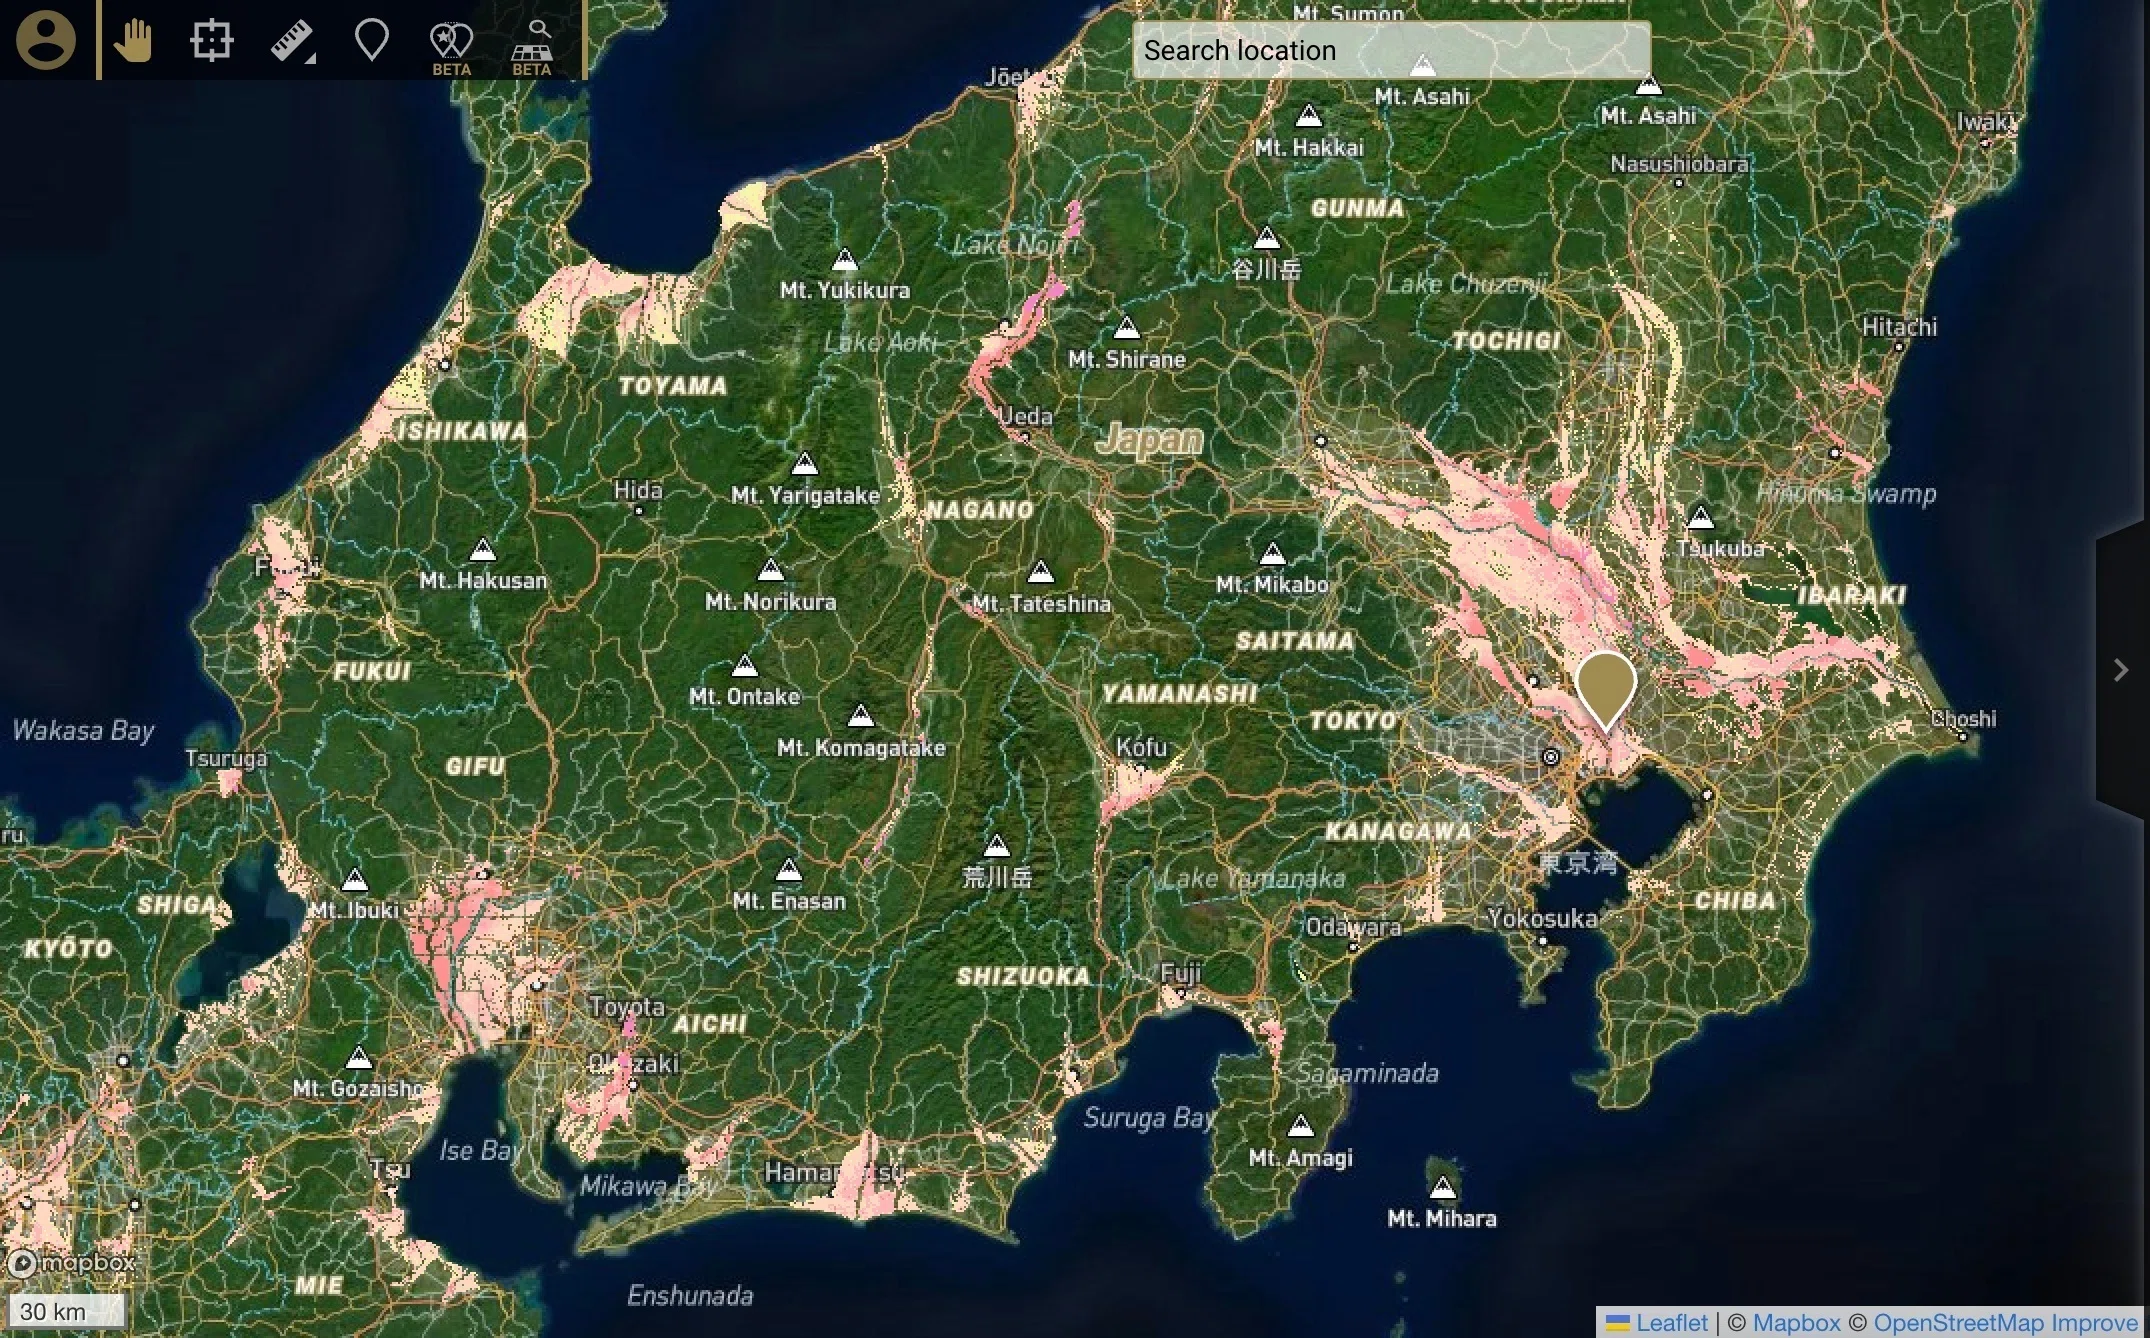Click the SAITAMA prefecture label
Screen dimensions: 2150x1338
1295,642
